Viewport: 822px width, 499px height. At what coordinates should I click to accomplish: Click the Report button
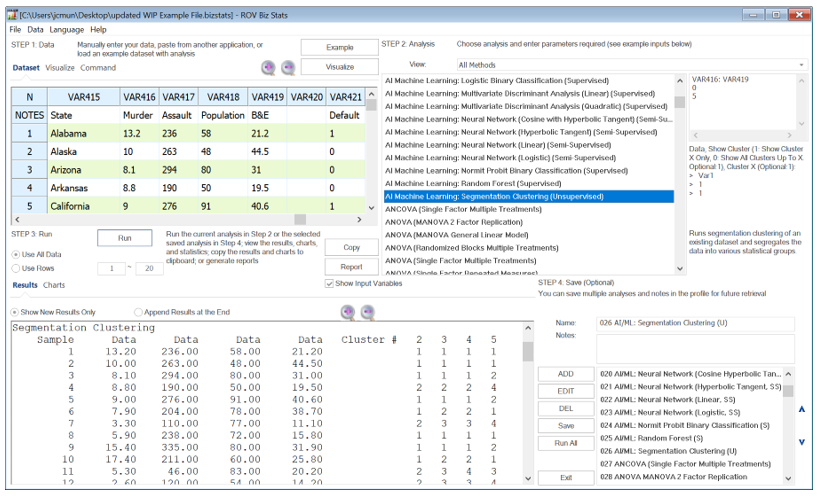pyautogui.click(x=352, y=267)
